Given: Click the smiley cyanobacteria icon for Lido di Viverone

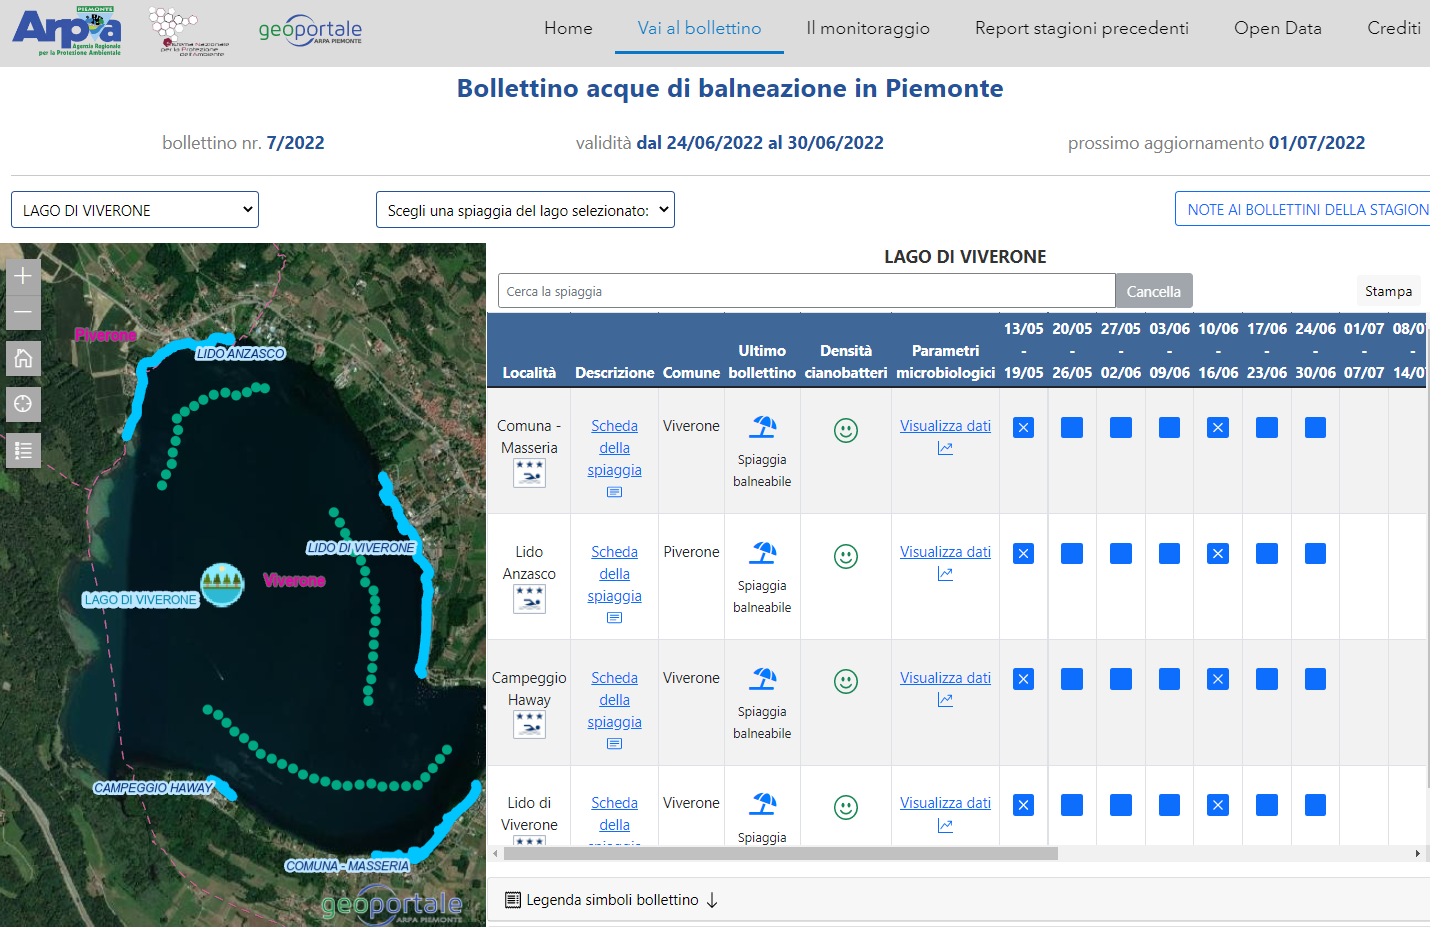Looking at the screenshot, I should coord(846,807).
